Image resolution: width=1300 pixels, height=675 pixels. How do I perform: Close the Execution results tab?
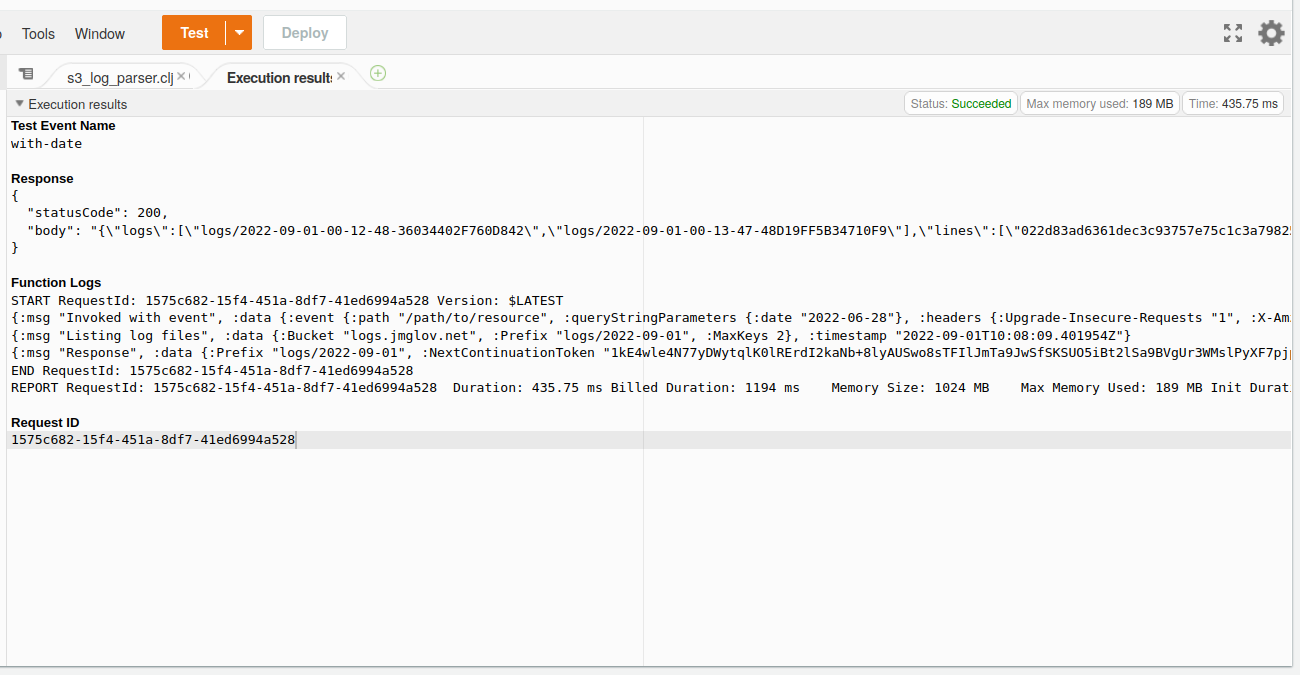(x=341, y=76)
